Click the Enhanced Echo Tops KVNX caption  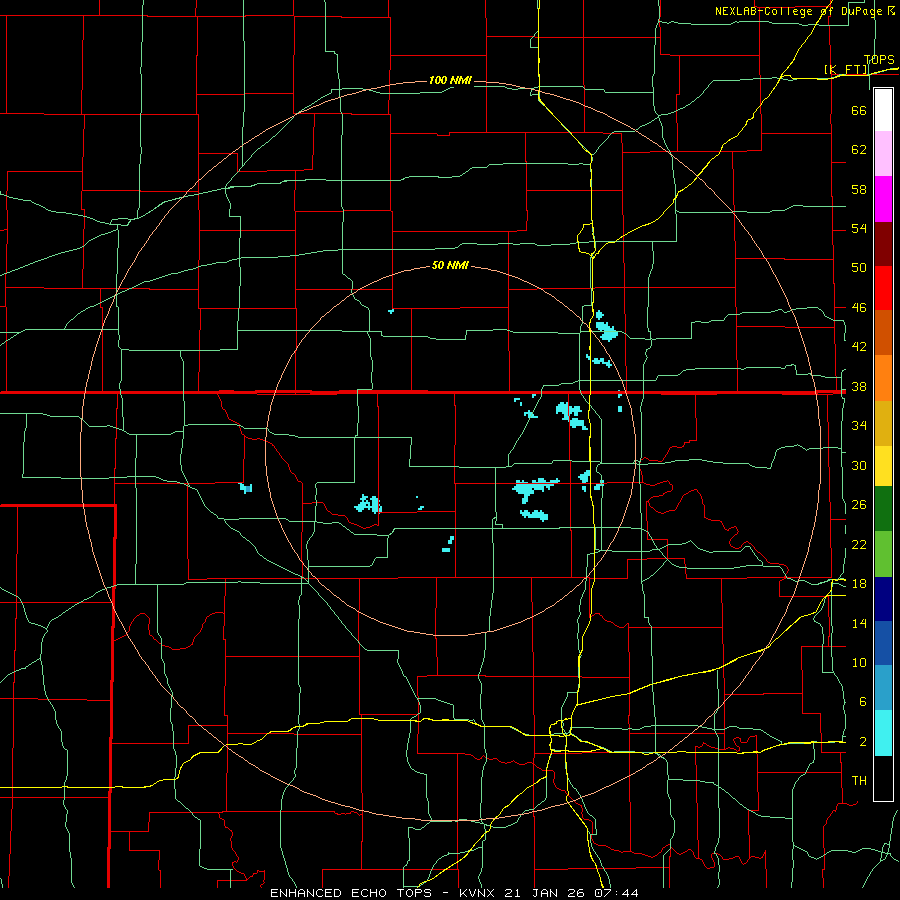tap(454, 893)
